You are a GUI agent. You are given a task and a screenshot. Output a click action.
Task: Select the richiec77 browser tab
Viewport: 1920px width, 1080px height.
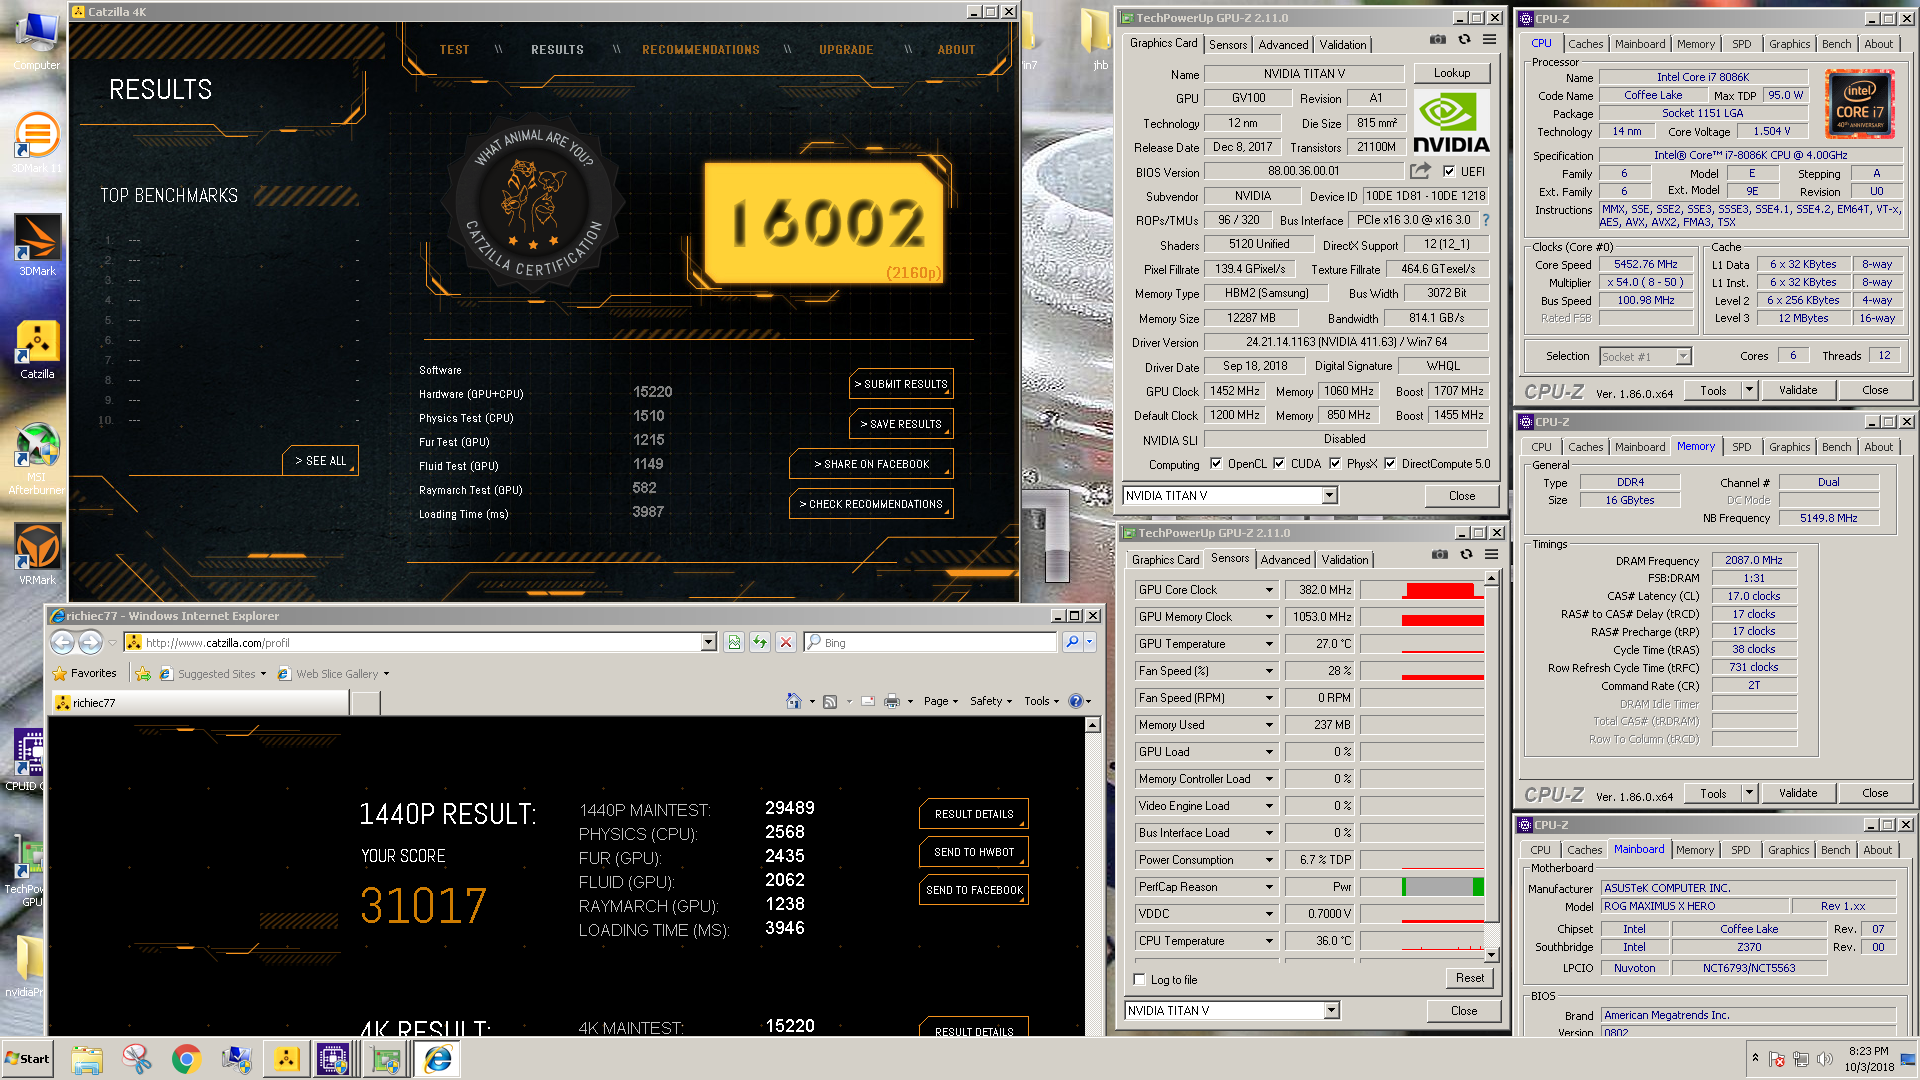(200, 703)
